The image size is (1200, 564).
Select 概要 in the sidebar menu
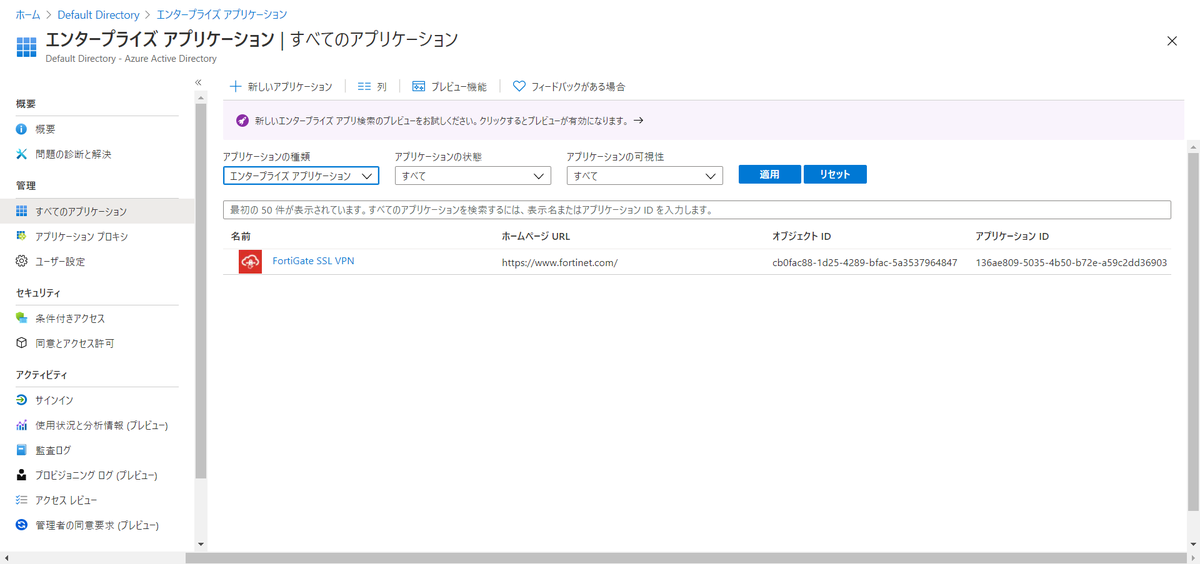point(97,129)
